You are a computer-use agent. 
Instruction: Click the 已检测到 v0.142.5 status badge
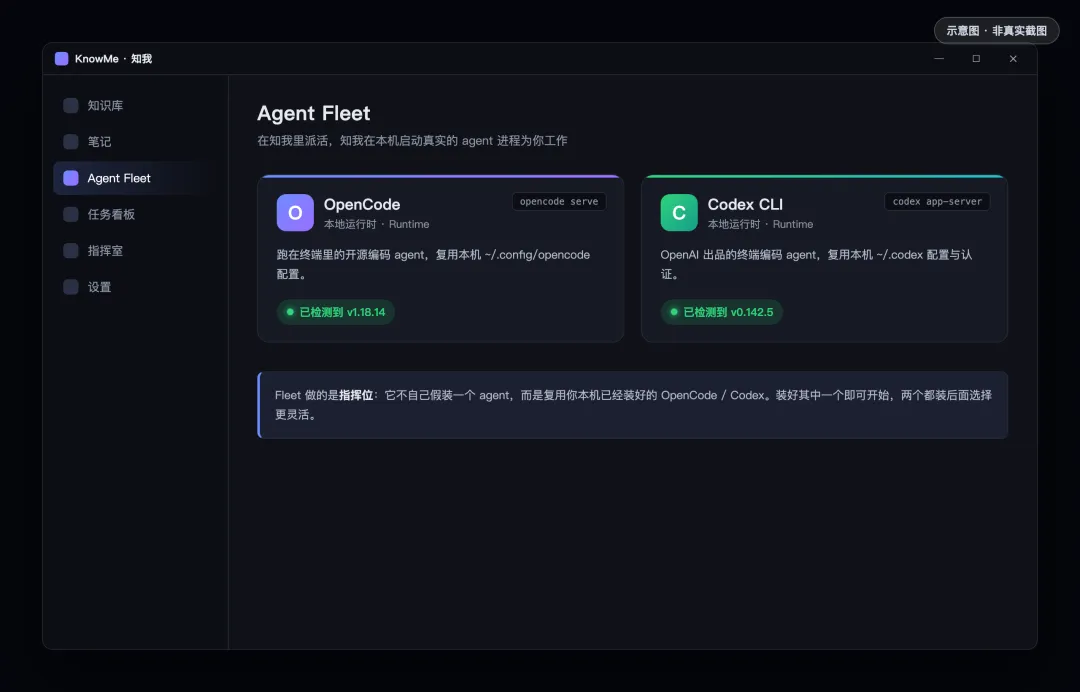[721, 312]
